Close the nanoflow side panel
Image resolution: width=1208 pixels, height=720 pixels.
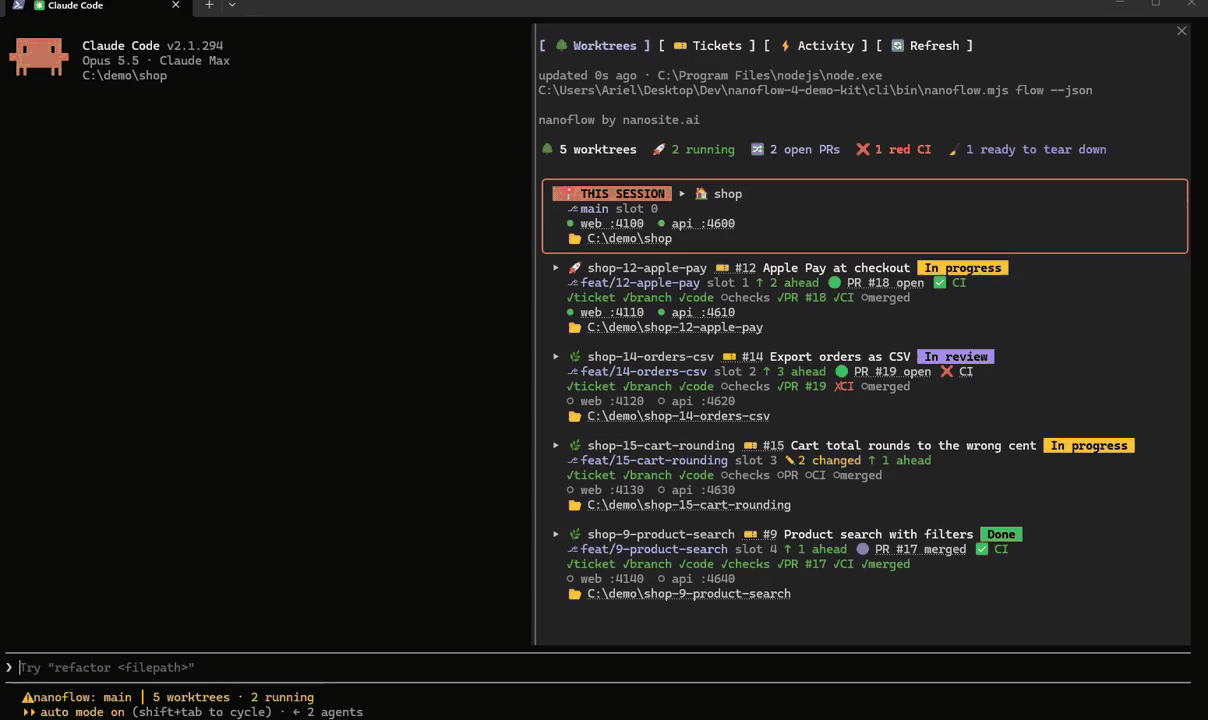click(1181, 31)
